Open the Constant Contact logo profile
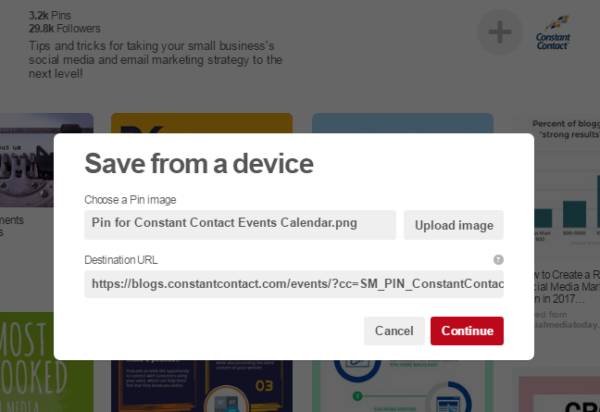 pyautogui.click(x=553, y=33)
